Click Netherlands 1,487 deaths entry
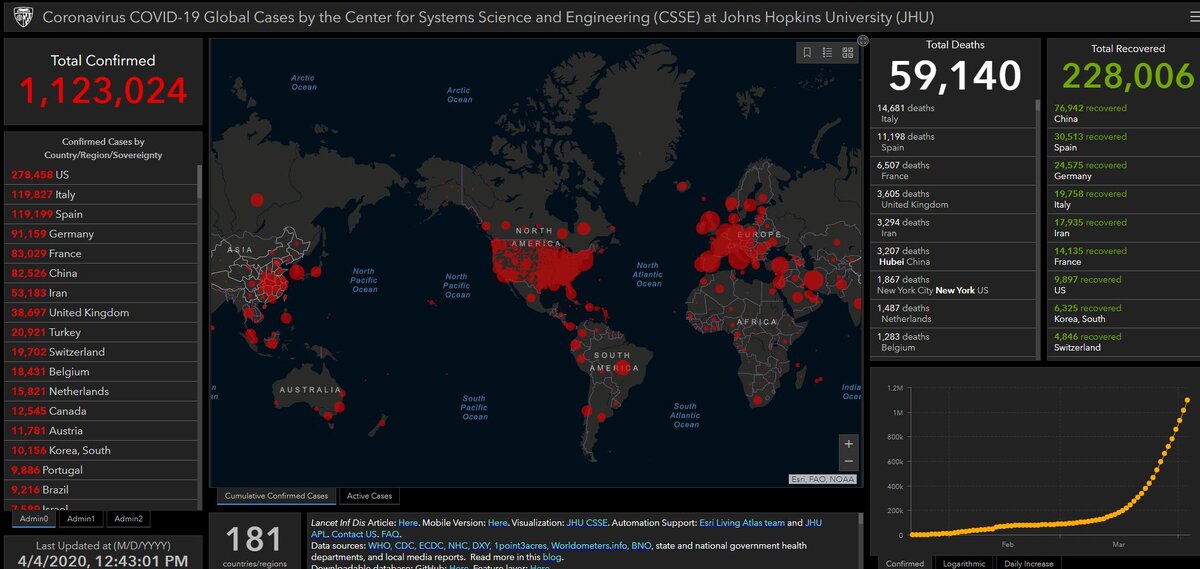1200x569 pixels. 954,313
